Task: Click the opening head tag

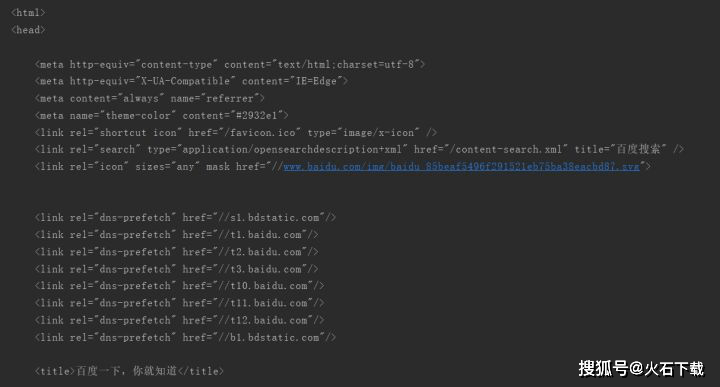Action: [x=28, y=30]
